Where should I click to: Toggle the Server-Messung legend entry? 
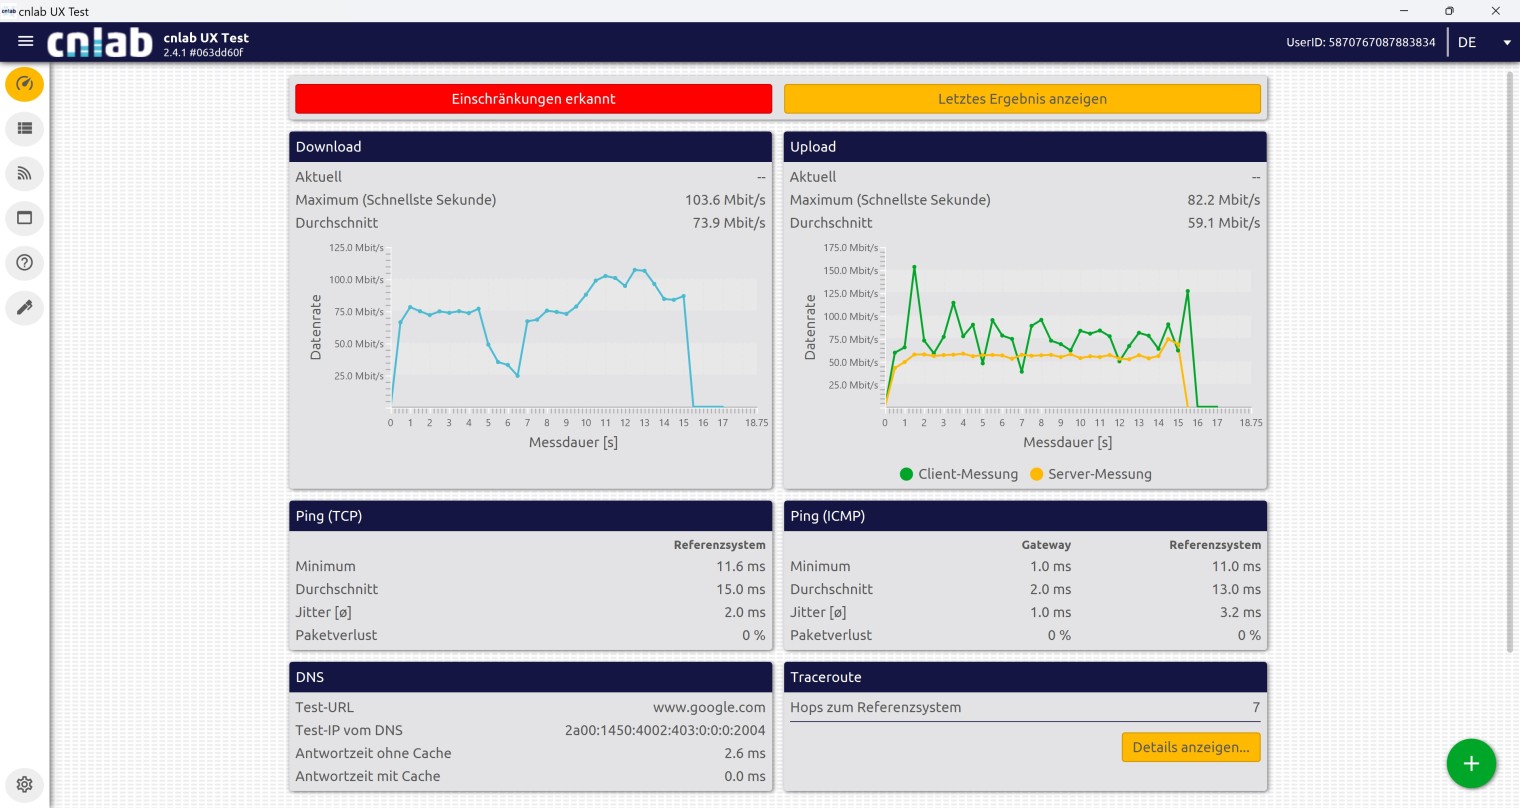pos(1091,474)
